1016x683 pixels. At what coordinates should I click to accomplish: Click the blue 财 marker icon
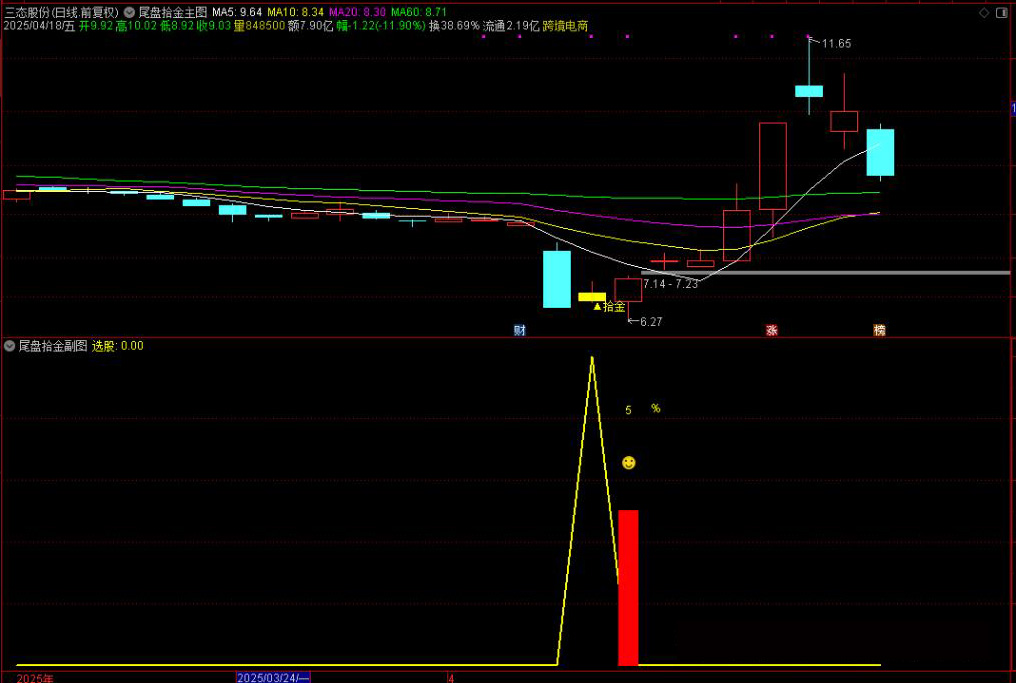tap(520, 330)
